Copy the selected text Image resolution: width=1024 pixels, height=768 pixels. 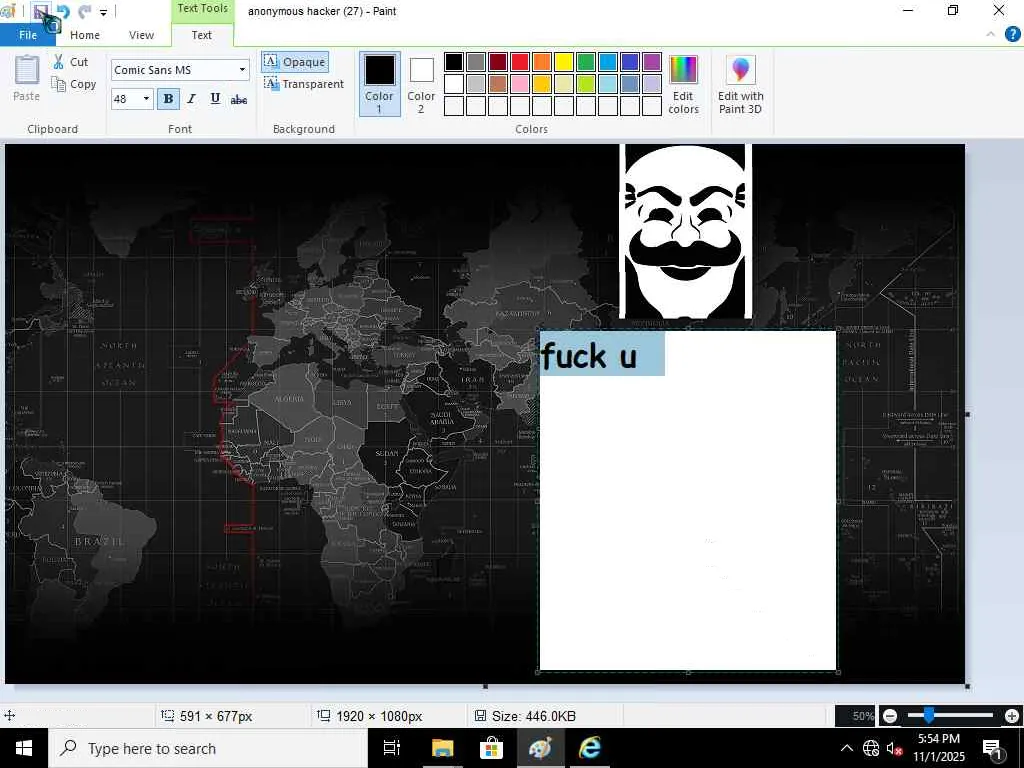click(74, 84)
